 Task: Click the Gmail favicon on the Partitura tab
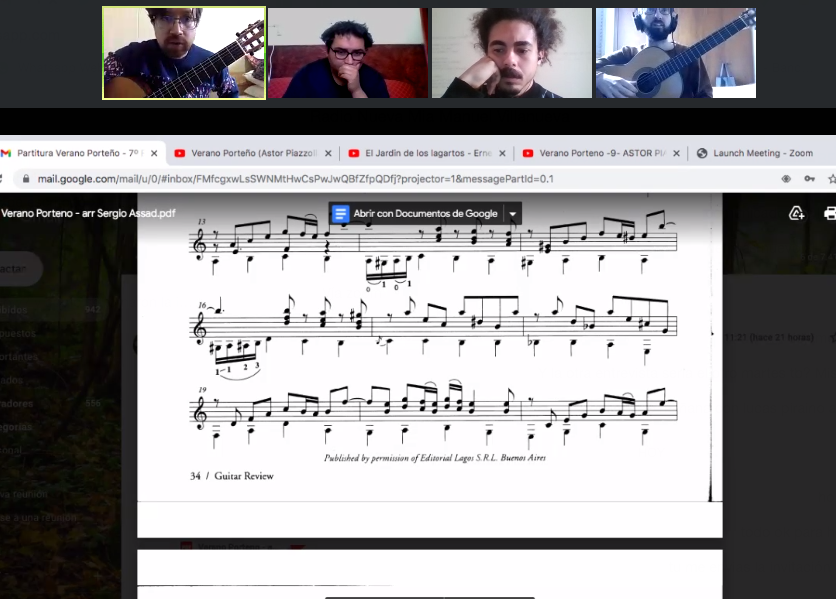tap(6, 153)
